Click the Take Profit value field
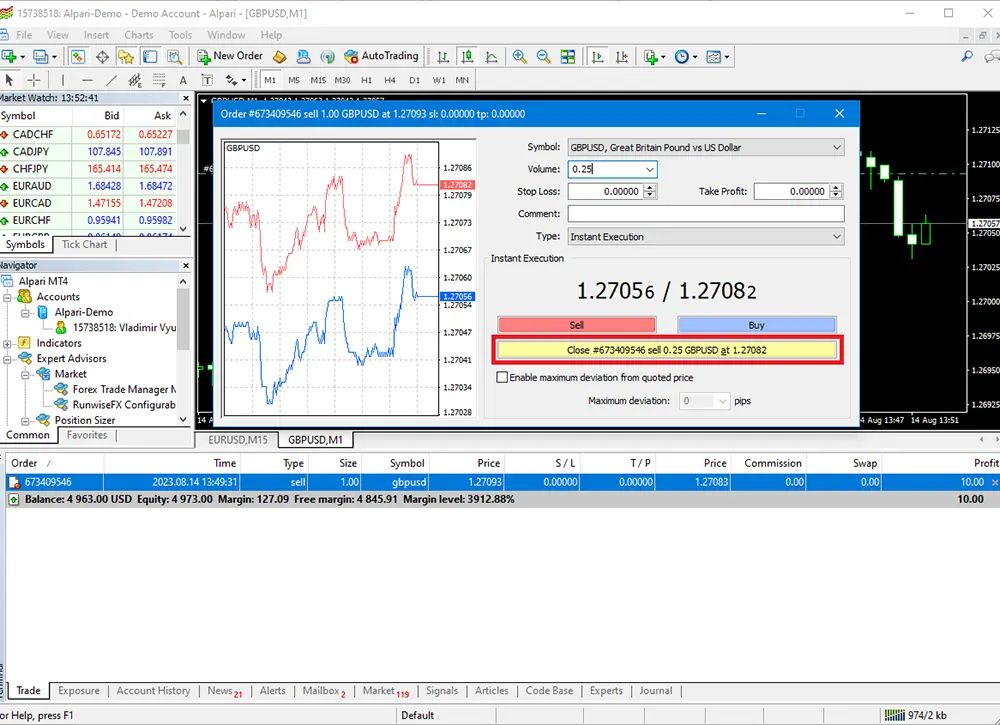 coord(791,191)
